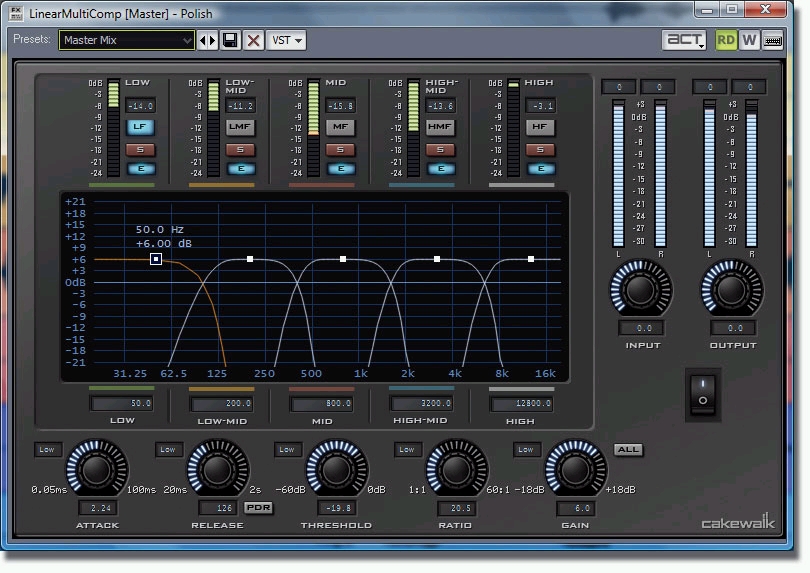The height and width of the screenshot is (573, 810).
Task: Enable the MID band with its E button
Action: [x=341, y=168]
